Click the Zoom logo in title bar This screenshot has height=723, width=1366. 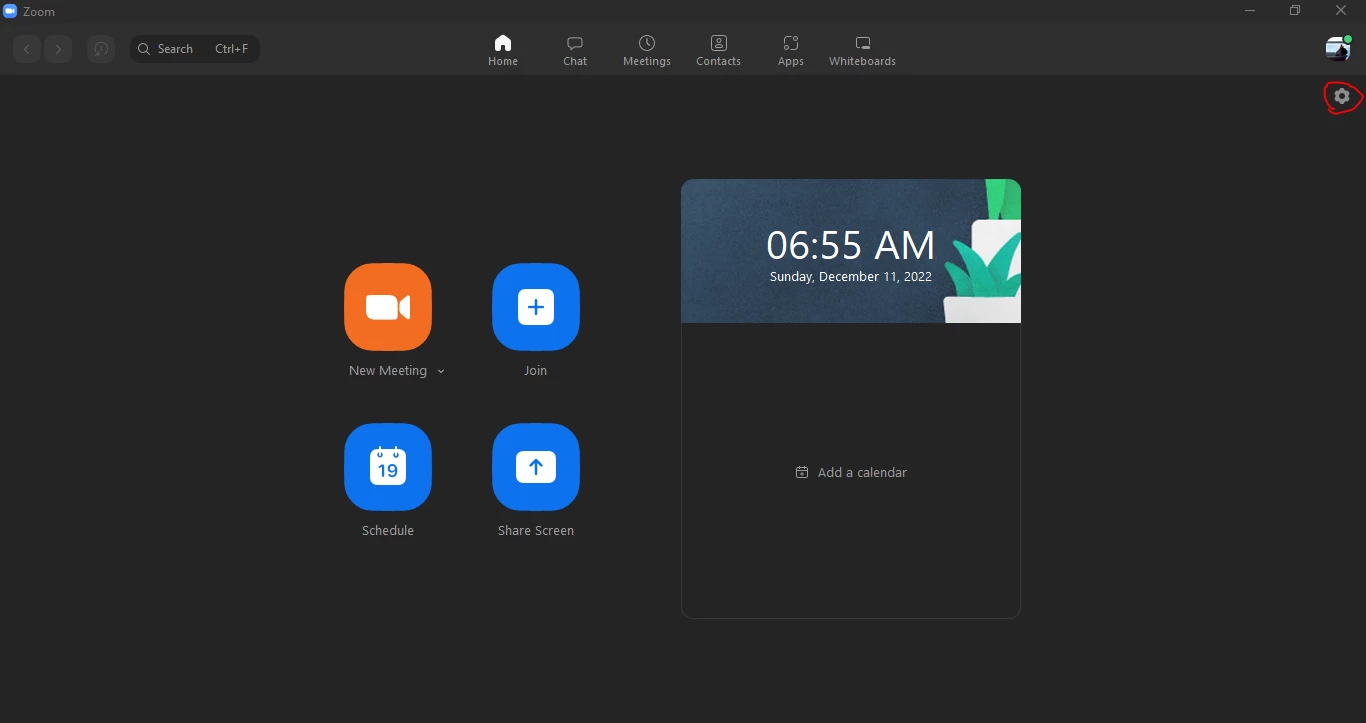click(11, 11)
